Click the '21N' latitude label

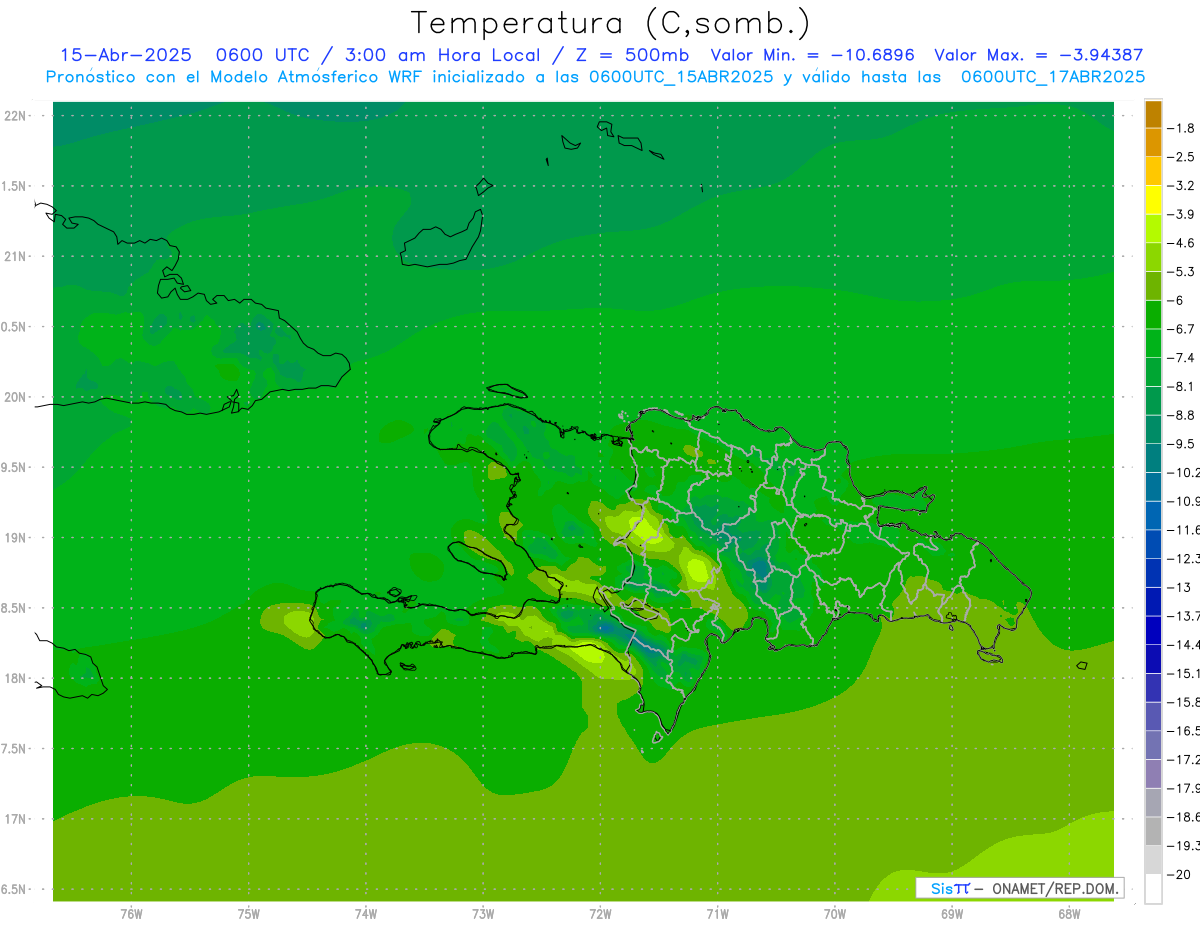16,256
